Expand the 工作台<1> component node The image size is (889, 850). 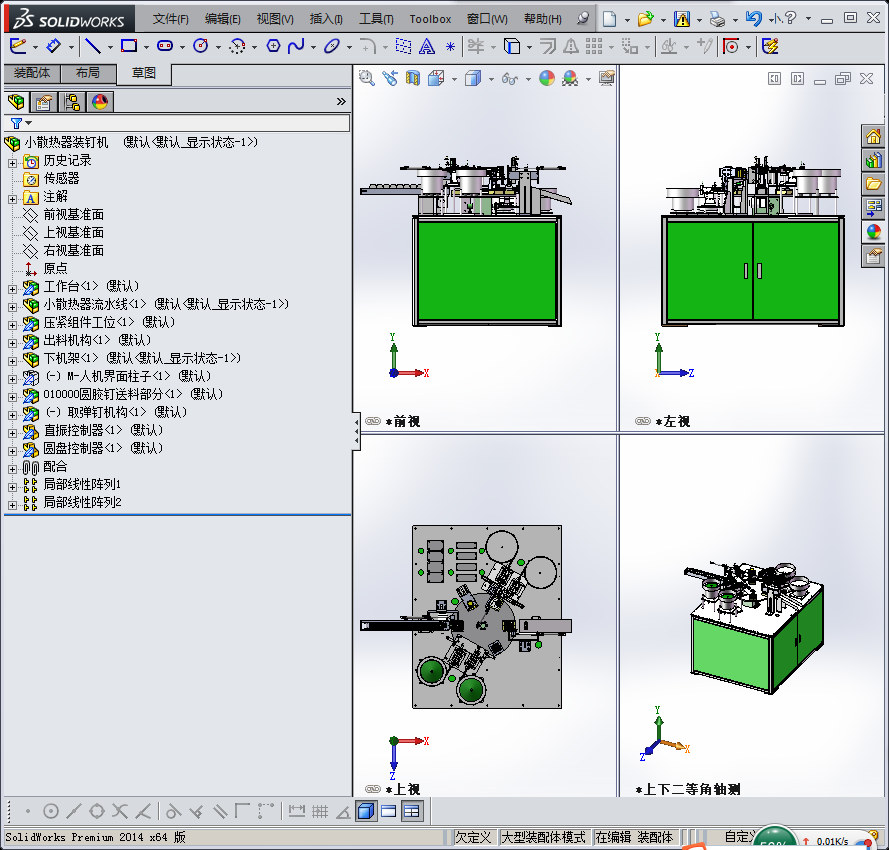click(x=12, y=289)
